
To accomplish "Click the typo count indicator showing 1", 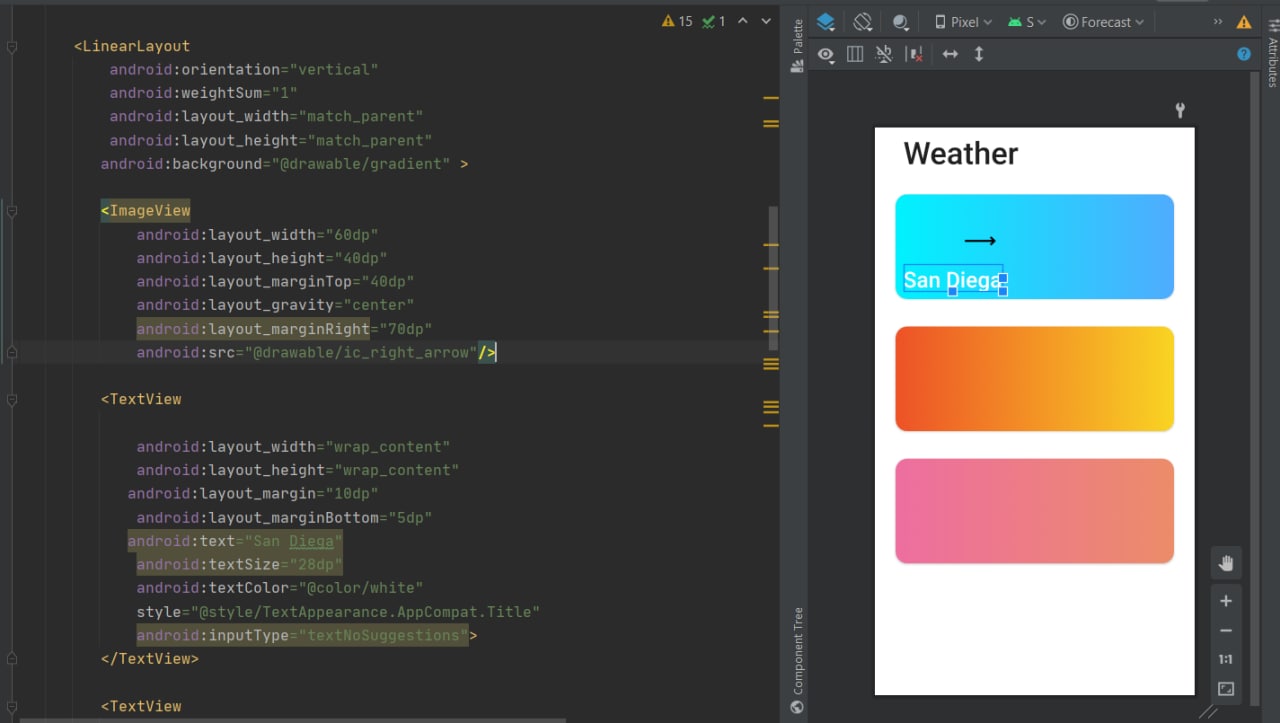I will tap(714, 21).
